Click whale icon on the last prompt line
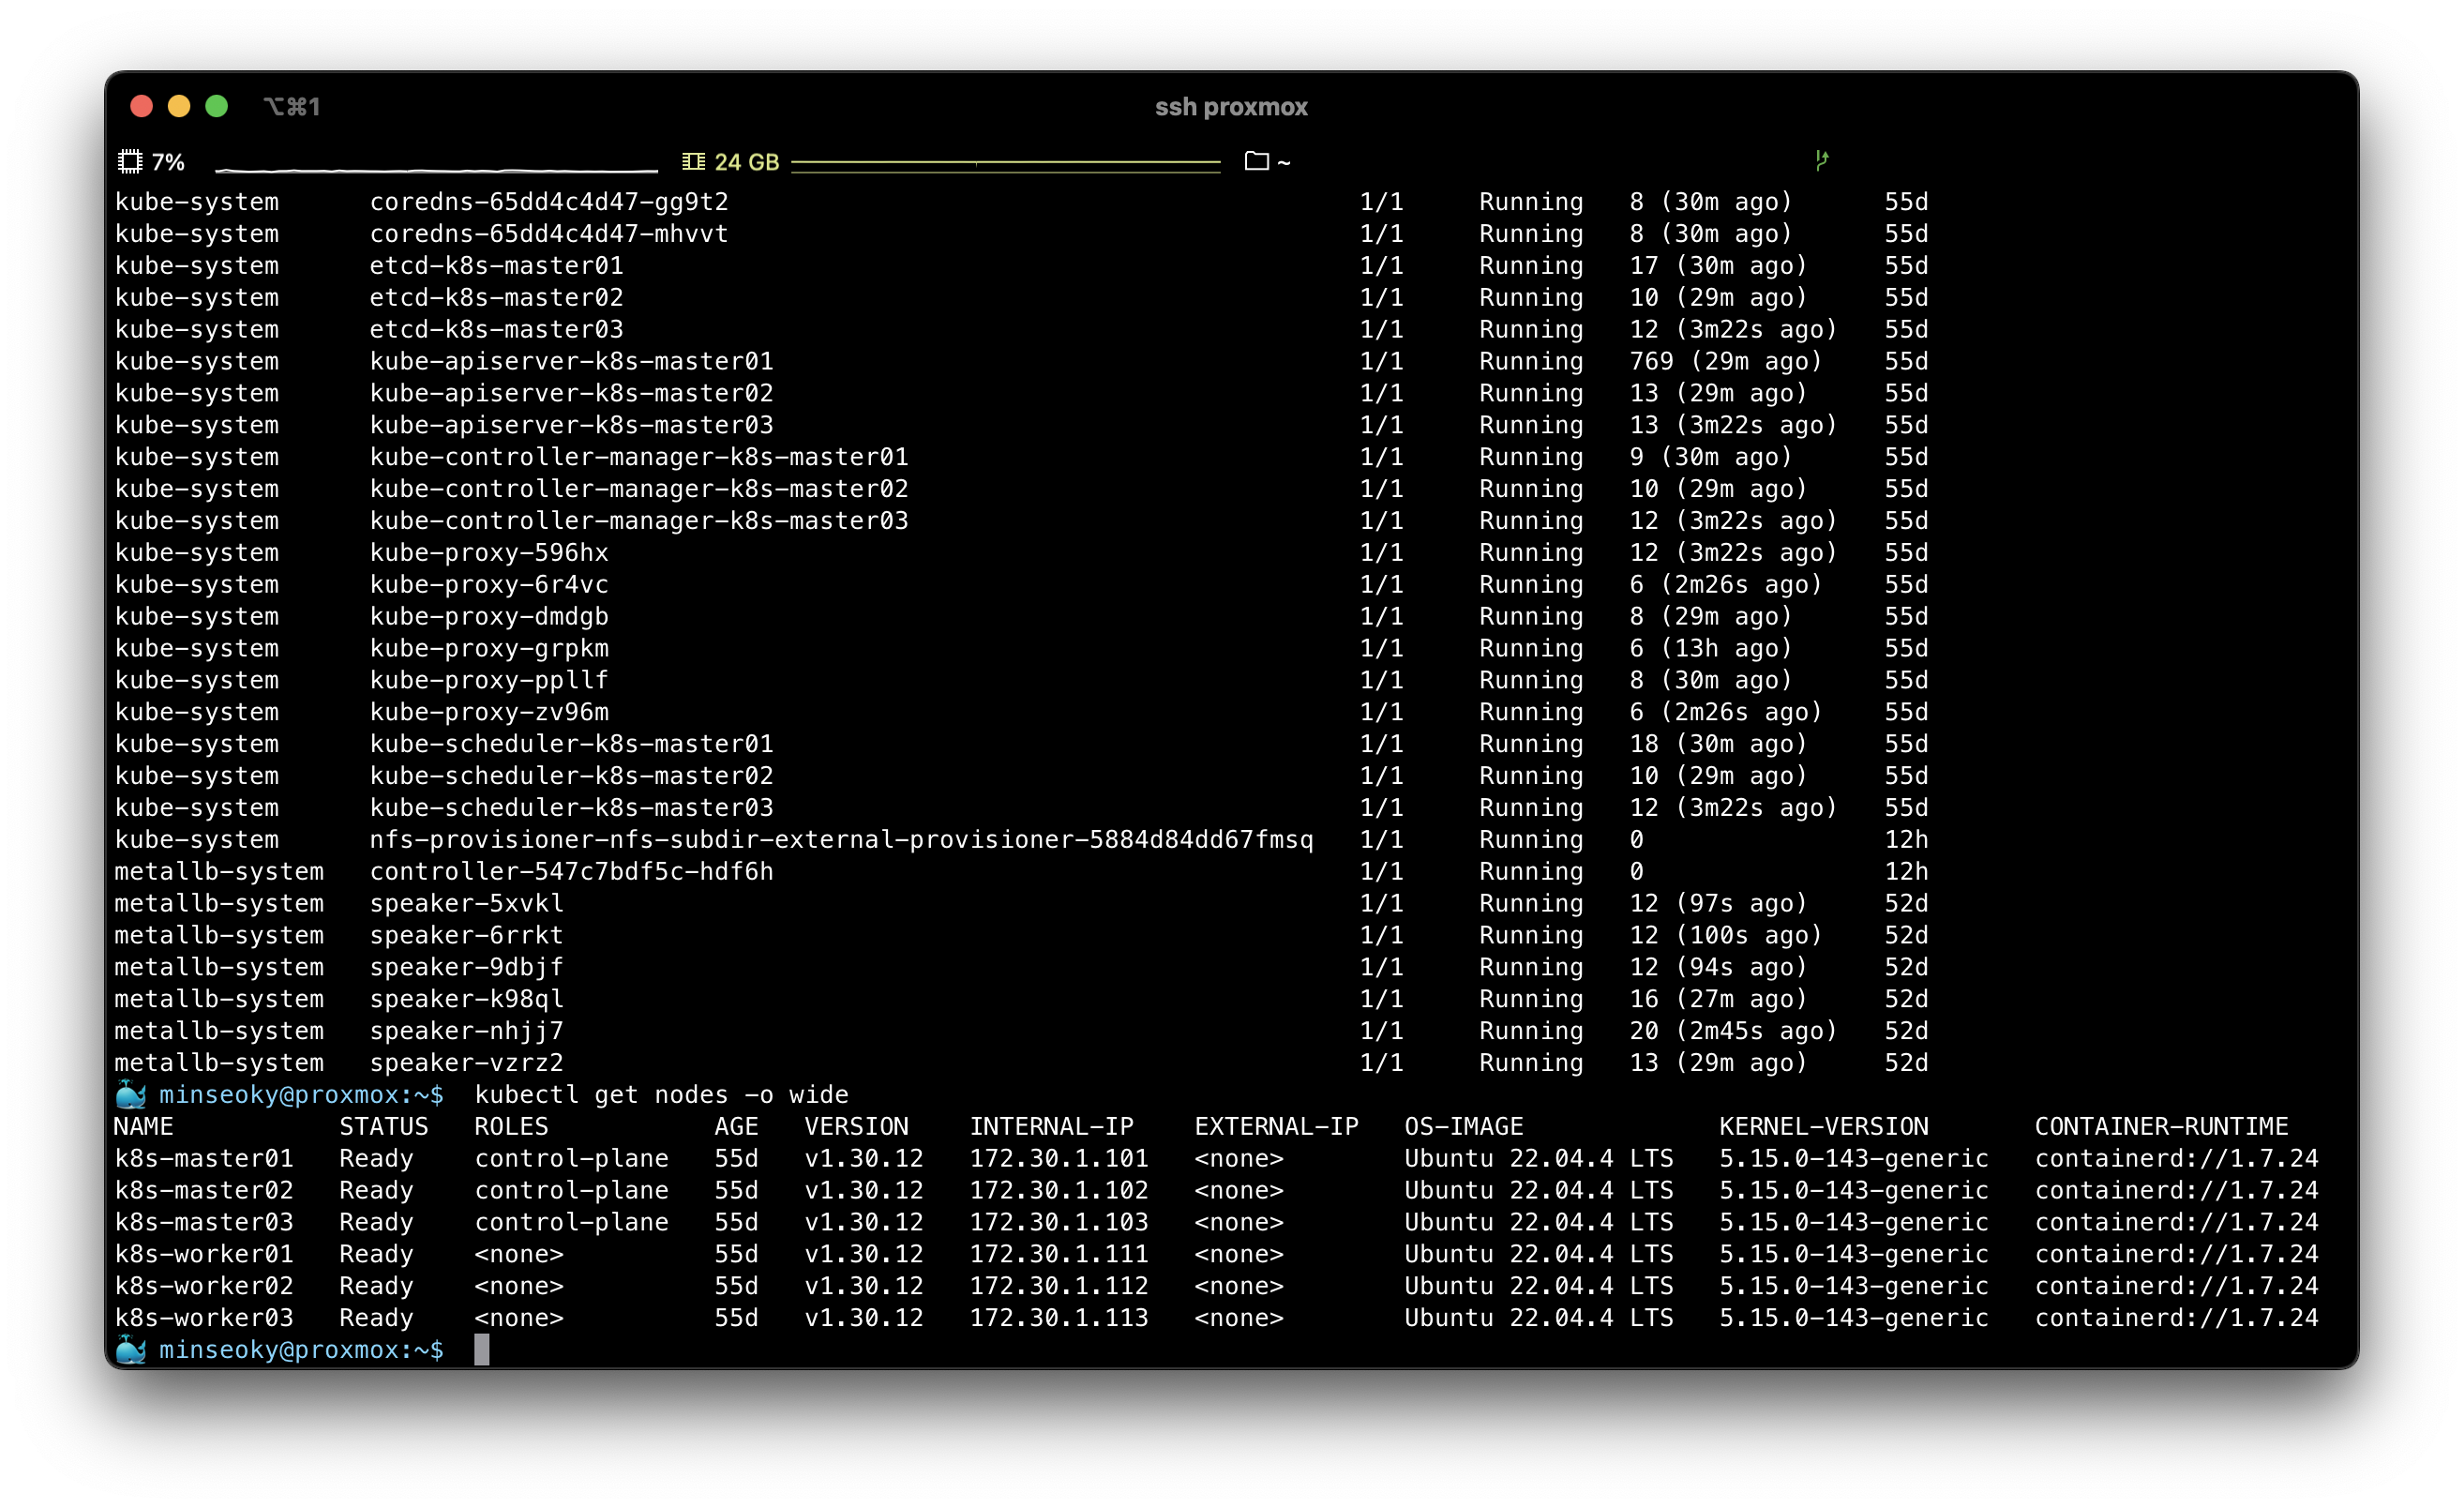Screen dimensions: 2464x1508 [131, 1350]
